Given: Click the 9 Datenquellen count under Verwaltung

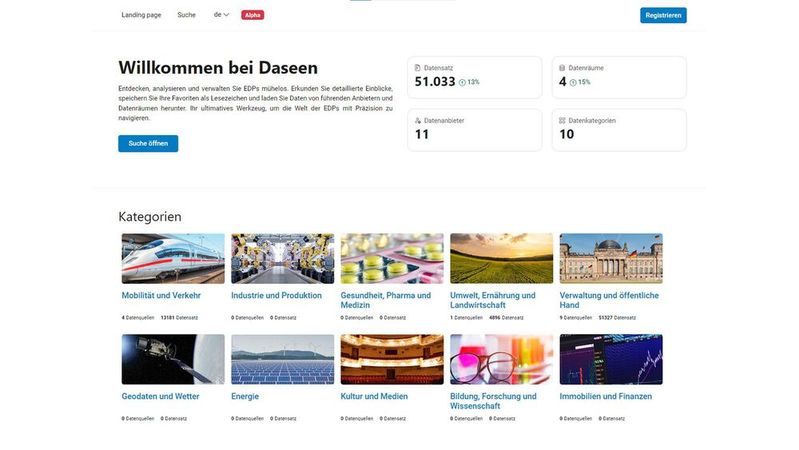Looking at the screenshot, I should [576, 318].
